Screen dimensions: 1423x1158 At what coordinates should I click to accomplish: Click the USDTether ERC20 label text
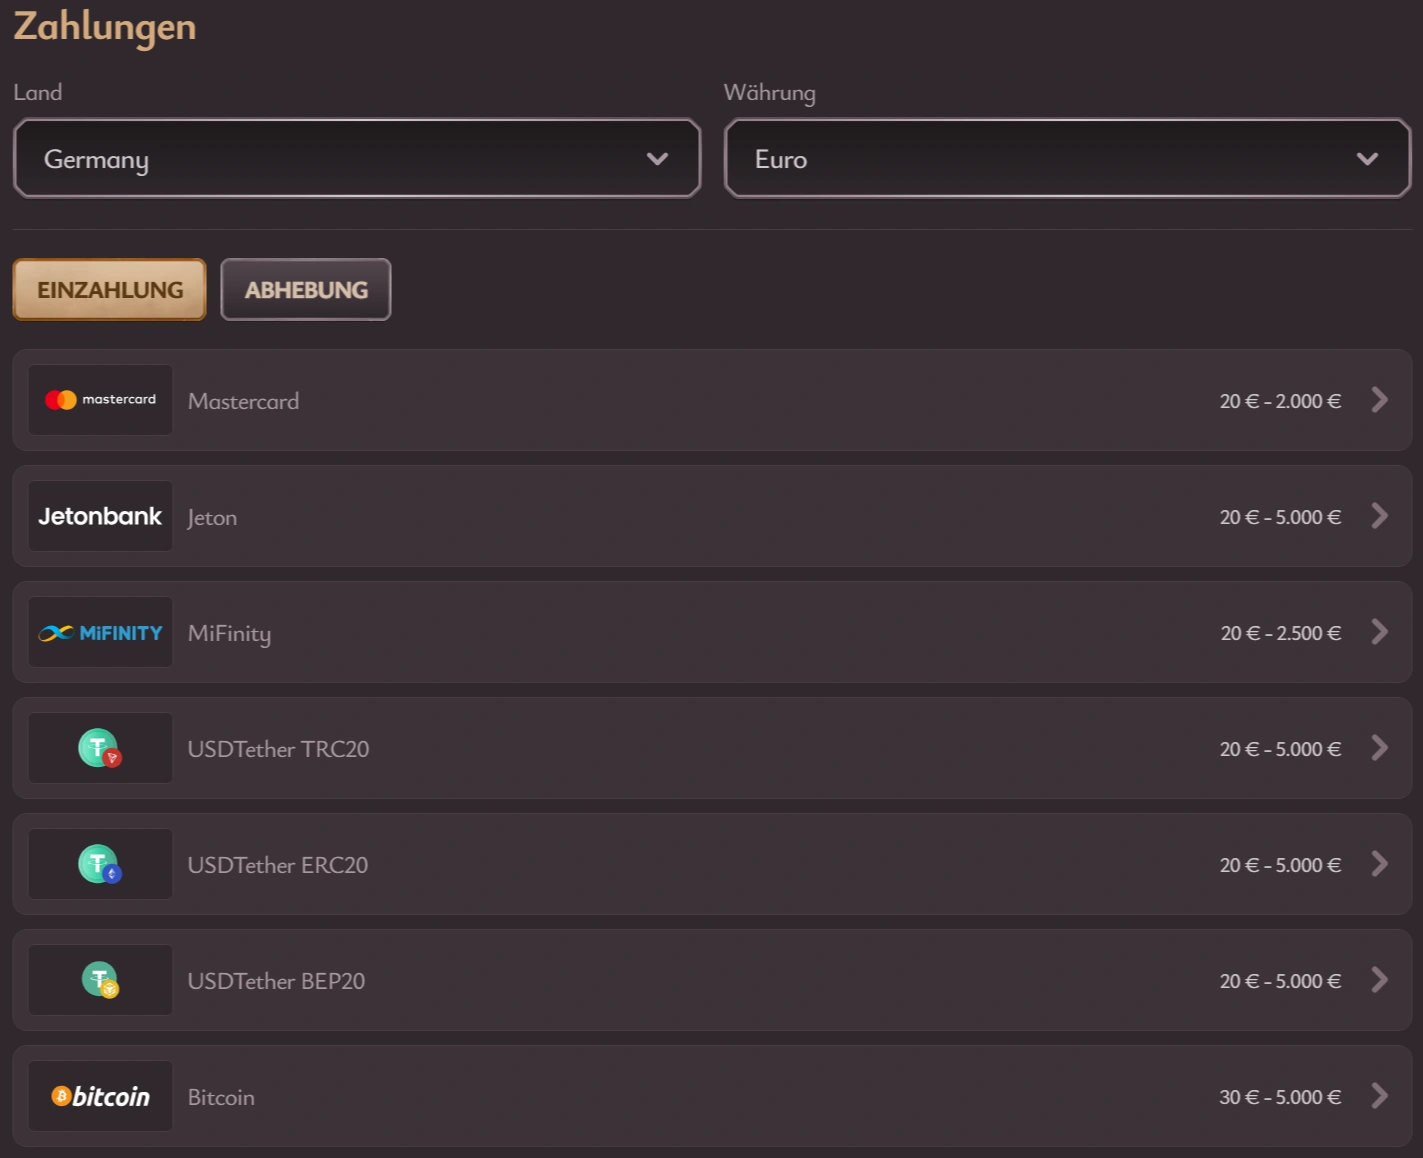tap(278, 865)
